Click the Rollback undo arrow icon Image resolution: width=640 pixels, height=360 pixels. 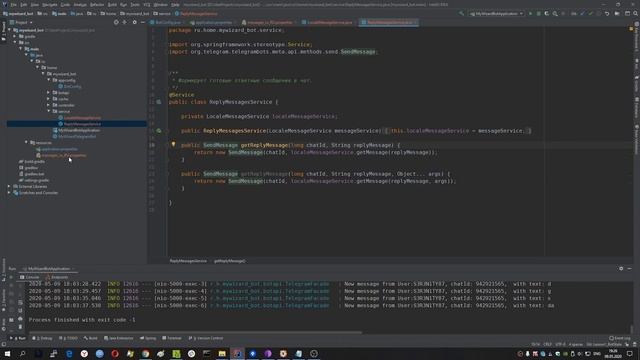point(607,13)
